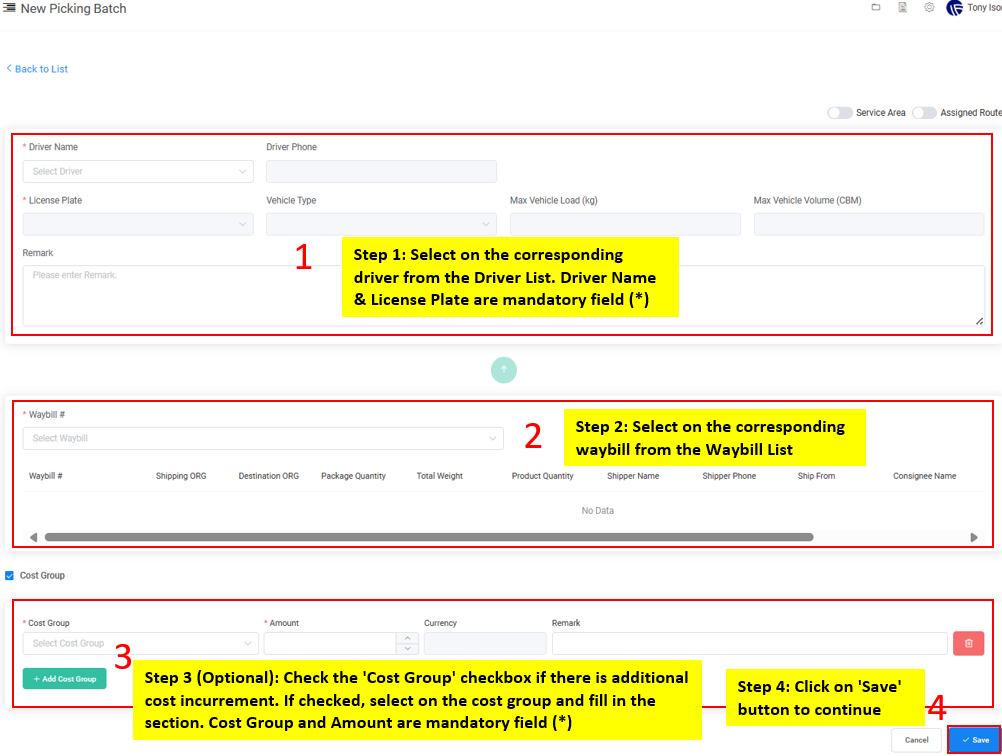Click the Max Vehicle Load field
Screen dimensions: 1002x756
pyautogui.click(x=625, y=224)
